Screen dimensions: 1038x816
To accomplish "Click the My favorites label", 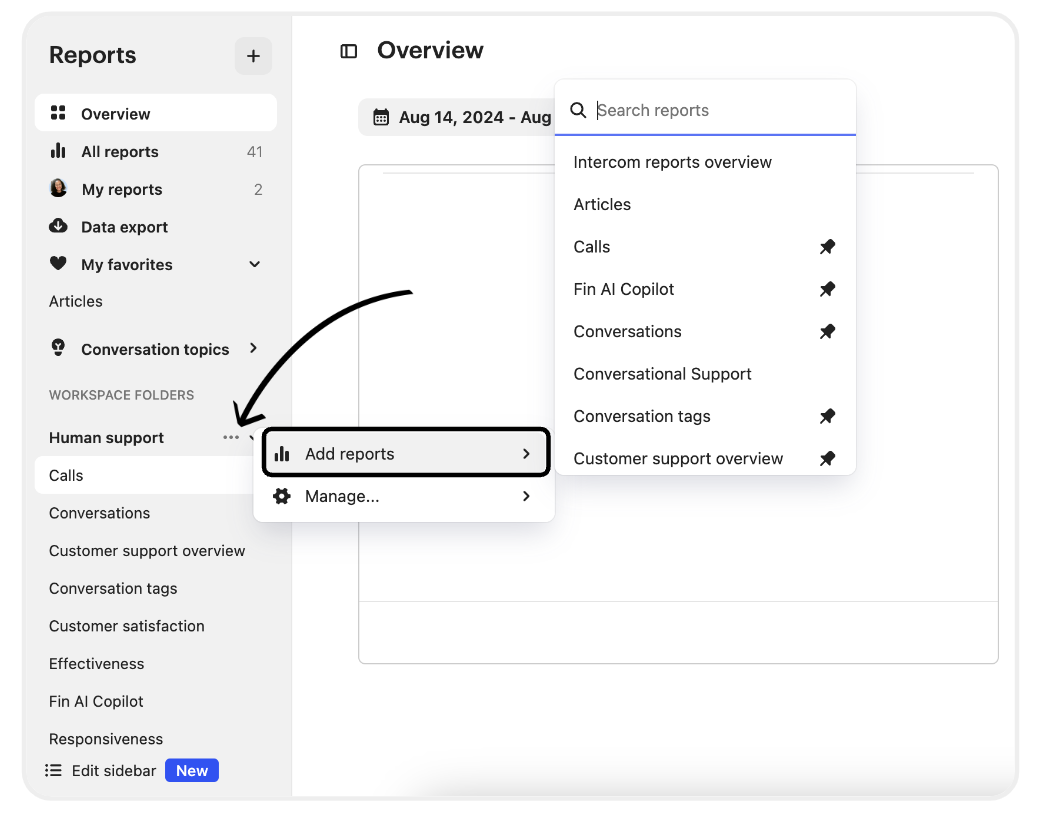I will [127, 264].
